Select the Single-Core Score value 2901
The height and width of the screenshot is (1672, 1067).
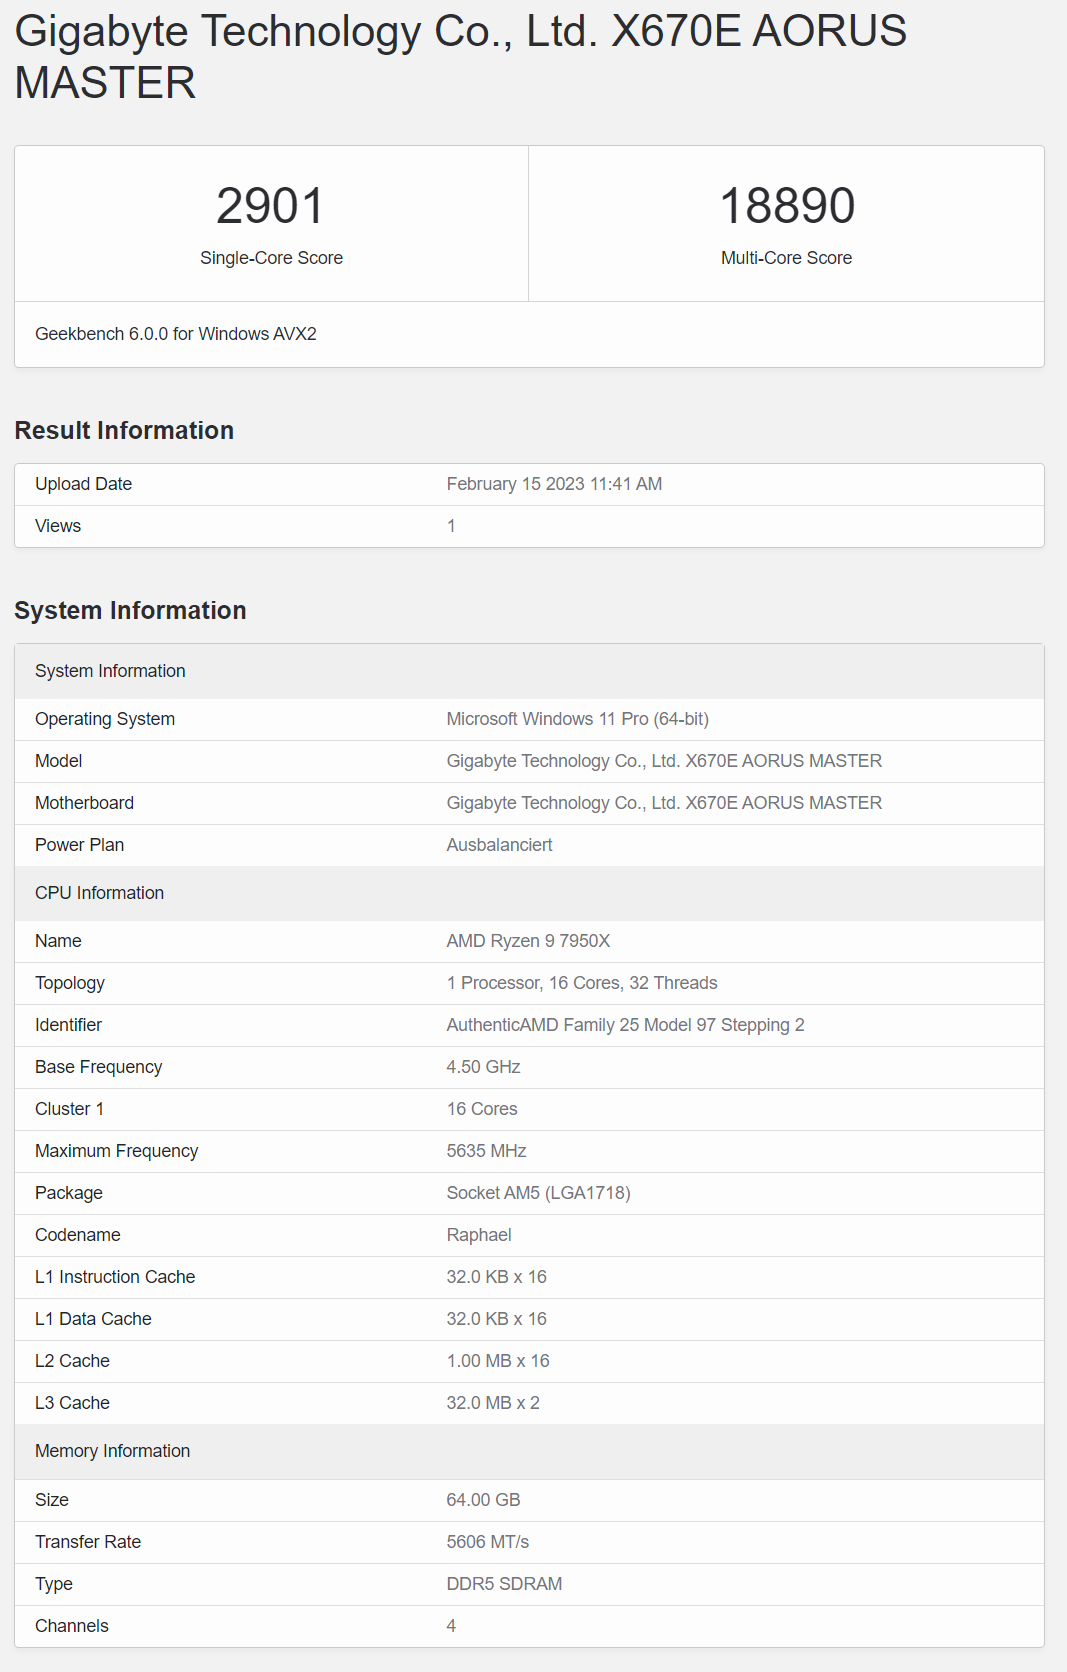pyautogui.click(x=271, y=206)
